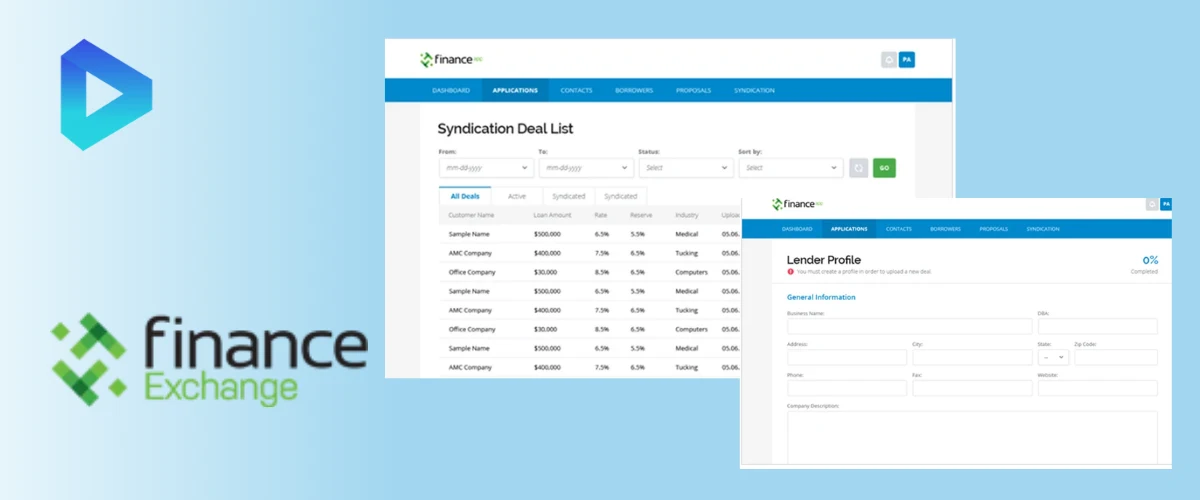This screenshot has width=1200, height=500.
Task: Focus the Address input field
Action: (x=847, y=357)
